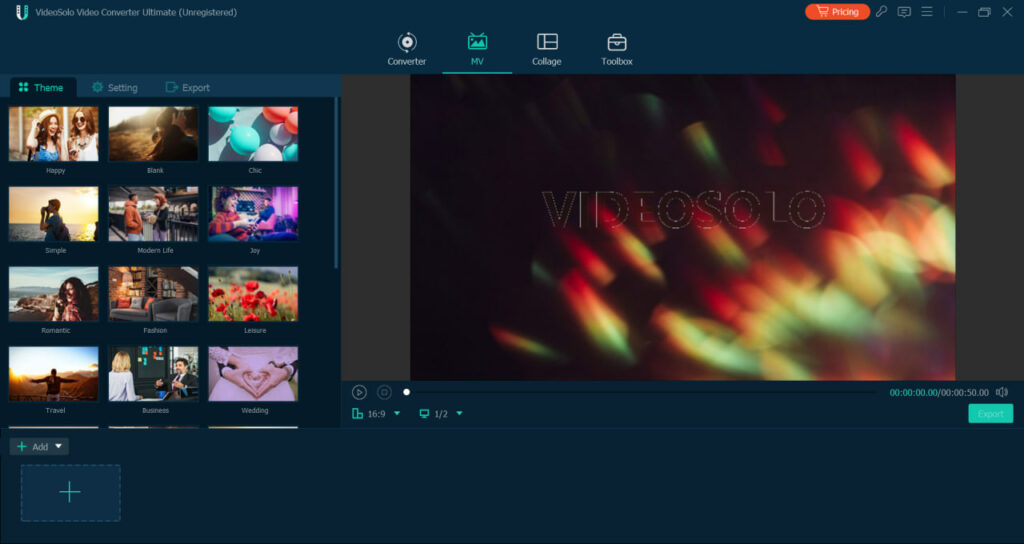Image resolution: width=1024 pixels, height=544 pixels.
Task: Choose the Romantic theme thumbnail
Action: [x=54, y=294]
